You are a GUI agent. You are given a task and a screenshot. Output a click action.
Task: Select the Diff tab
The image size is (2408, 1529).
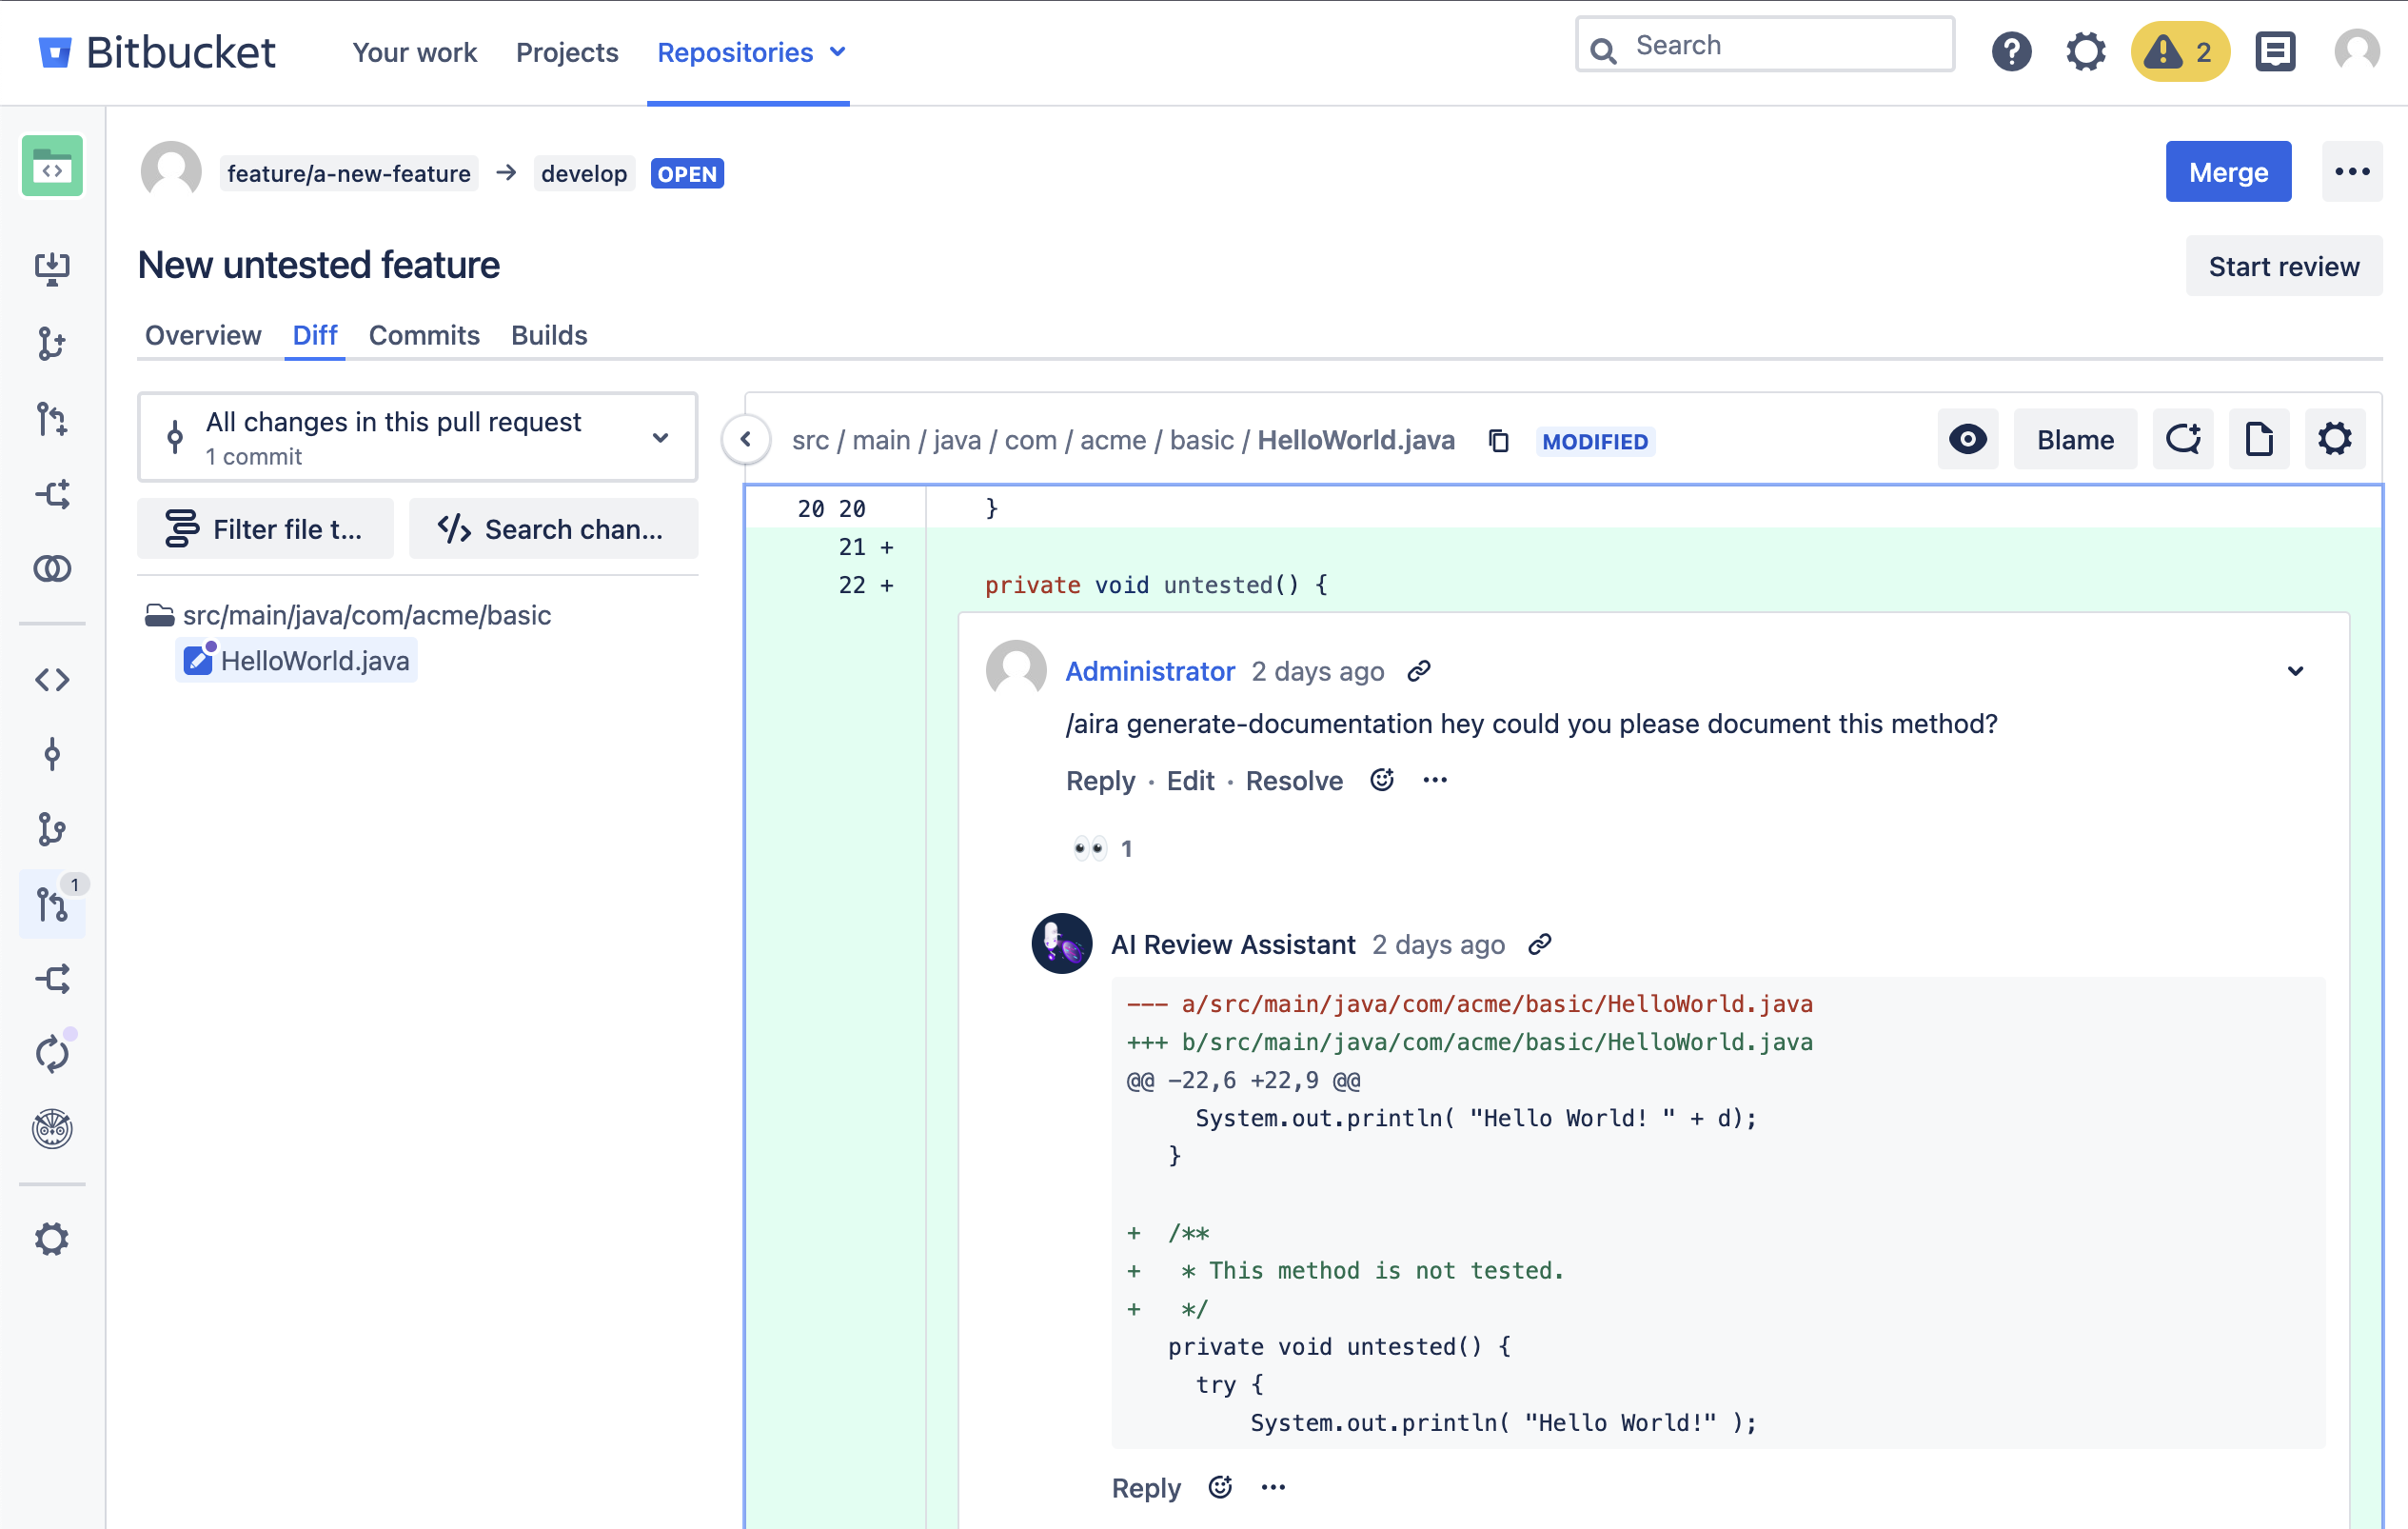(x=310, y=333)
